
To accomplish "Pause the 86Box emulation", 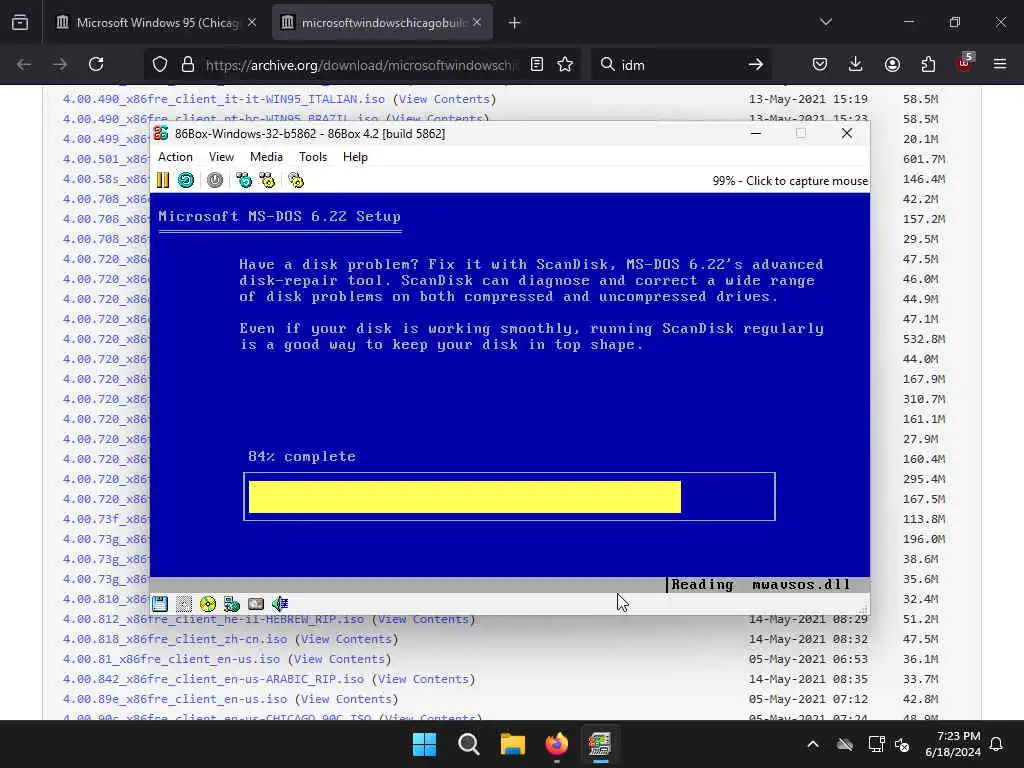I will click(163, 180).
